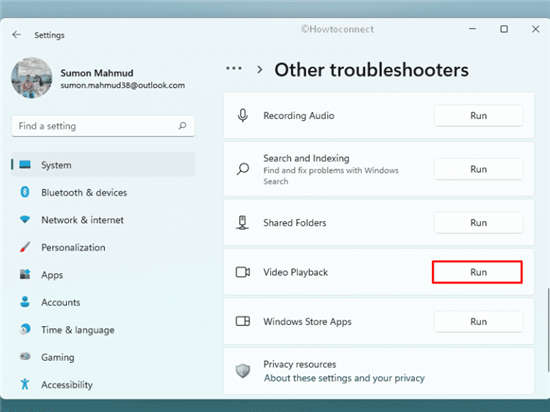Click the Gaming controller icon

(25, 357)
